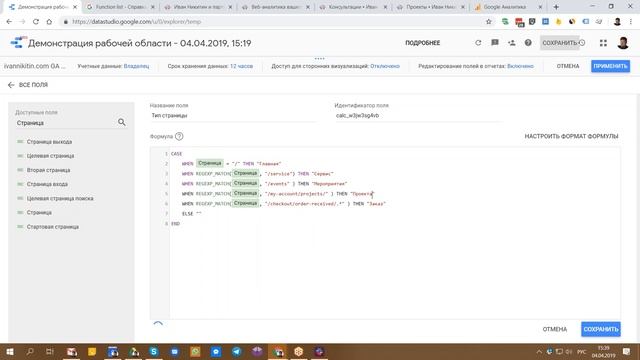Open 12 часов data freshness link

pos(241,66)
